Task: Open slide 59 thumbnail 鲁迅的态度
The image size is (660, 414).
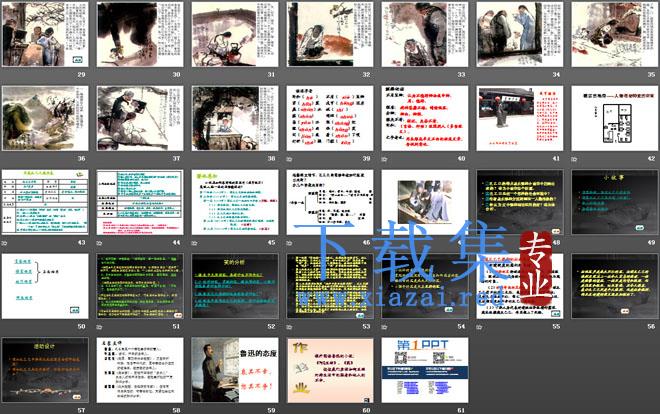Action: [235, 370]
